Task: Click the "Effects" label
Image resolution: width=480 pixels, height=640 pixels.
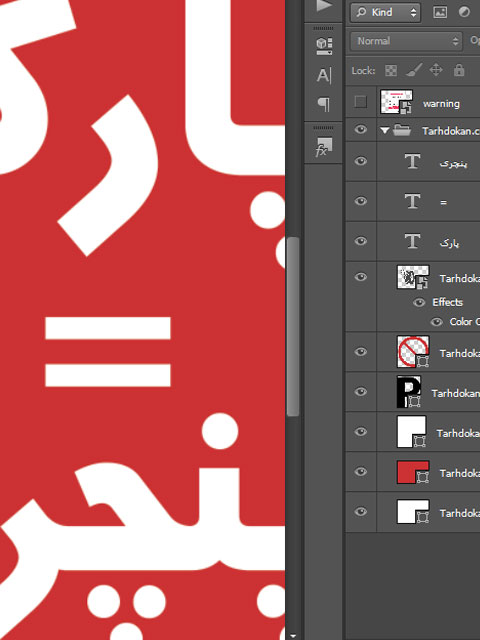Action: pyautogui.click(x=447, y=302)
